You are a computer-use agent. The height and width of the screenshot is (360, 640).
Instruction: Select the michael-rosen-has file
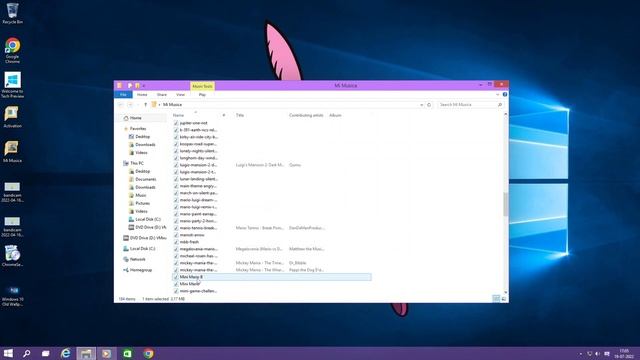198,256
